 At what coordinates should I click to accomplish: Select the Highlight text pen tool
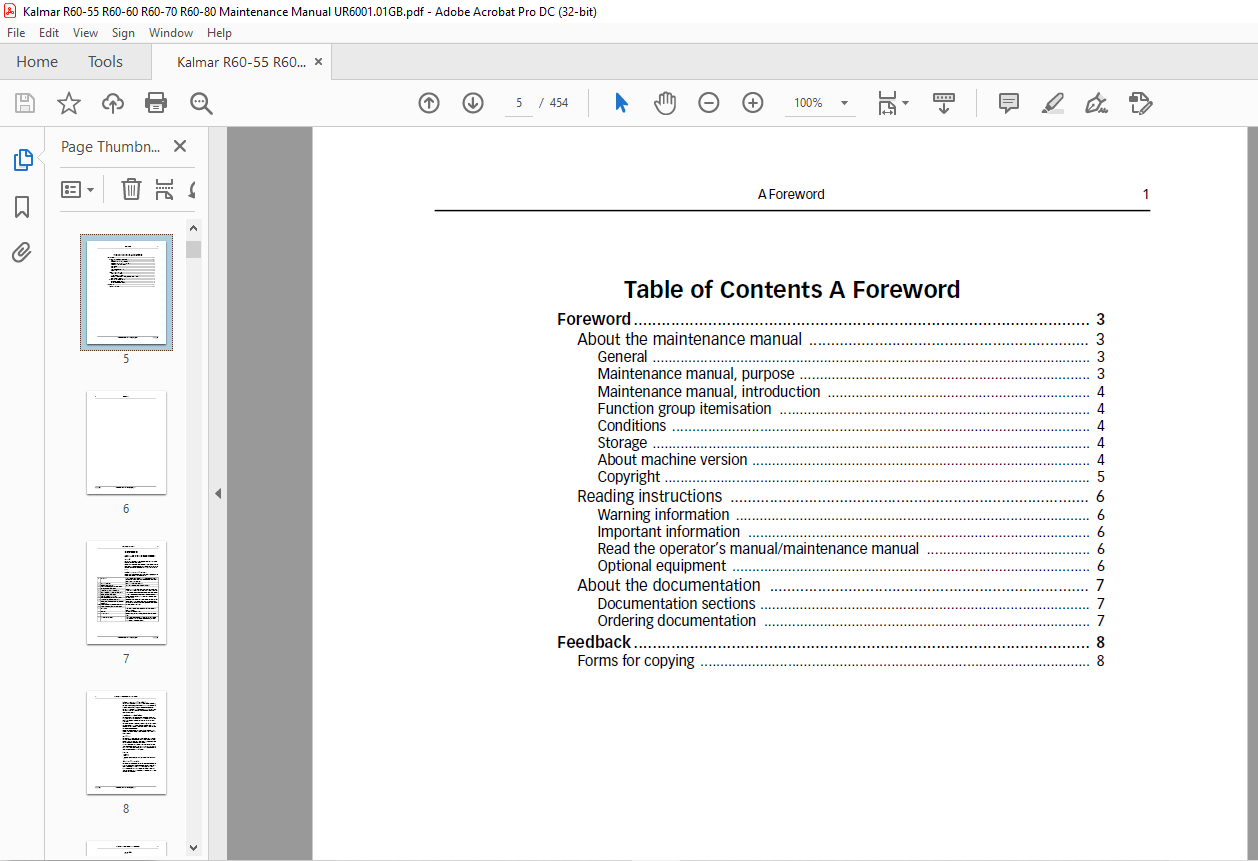[x=1052, y=103]
